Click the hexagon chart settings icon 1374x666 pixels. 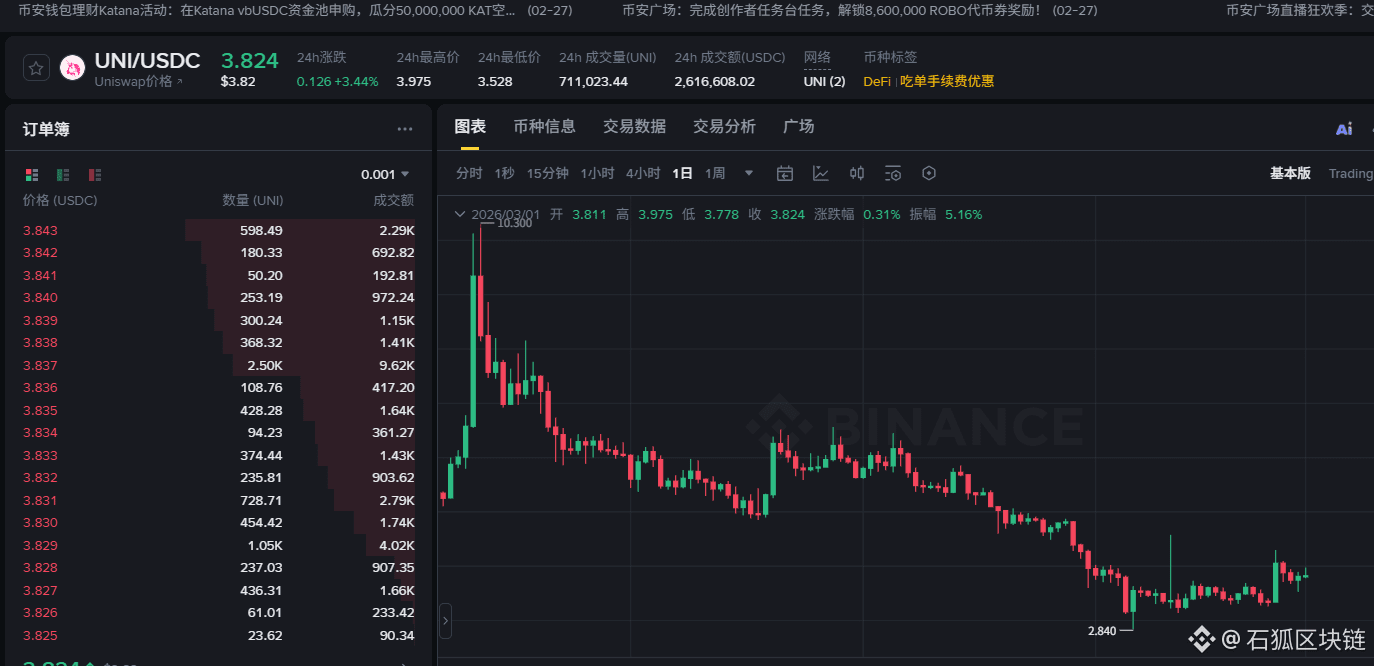tap(929, 173)
